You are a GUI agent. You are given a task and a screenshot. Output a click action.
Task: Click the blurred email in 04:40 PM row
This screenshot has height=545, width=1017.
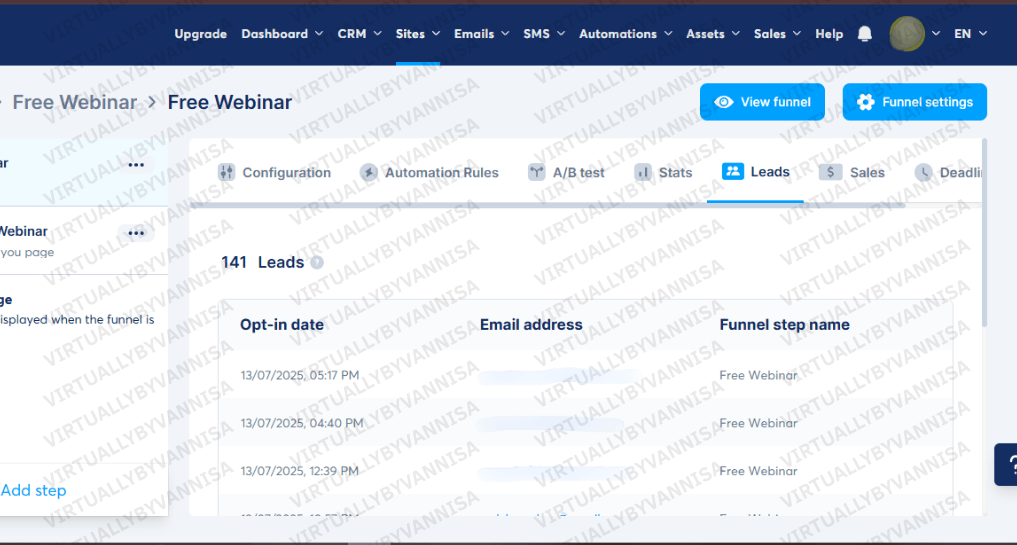(551, 424)
